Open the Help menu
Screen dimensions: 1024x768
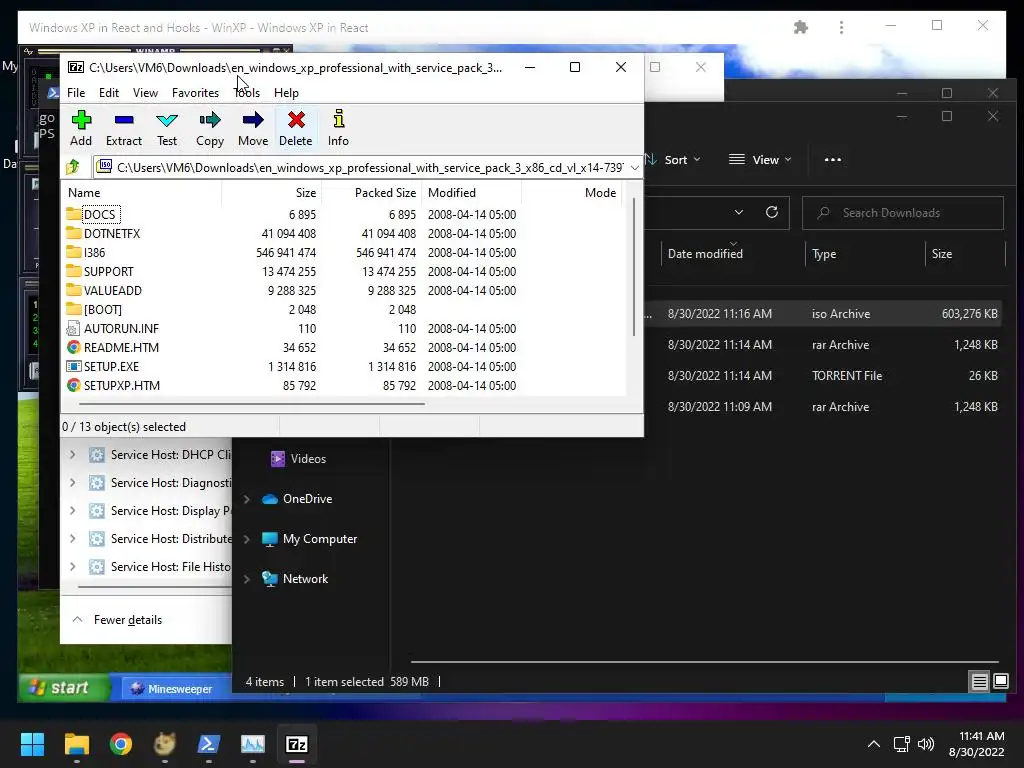point(286,93)
